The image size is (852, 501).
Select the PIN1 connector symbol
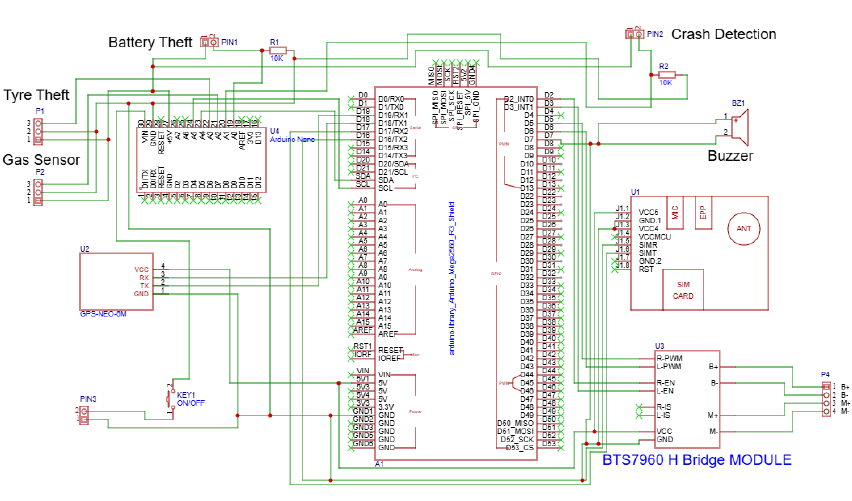coord(209,41)
